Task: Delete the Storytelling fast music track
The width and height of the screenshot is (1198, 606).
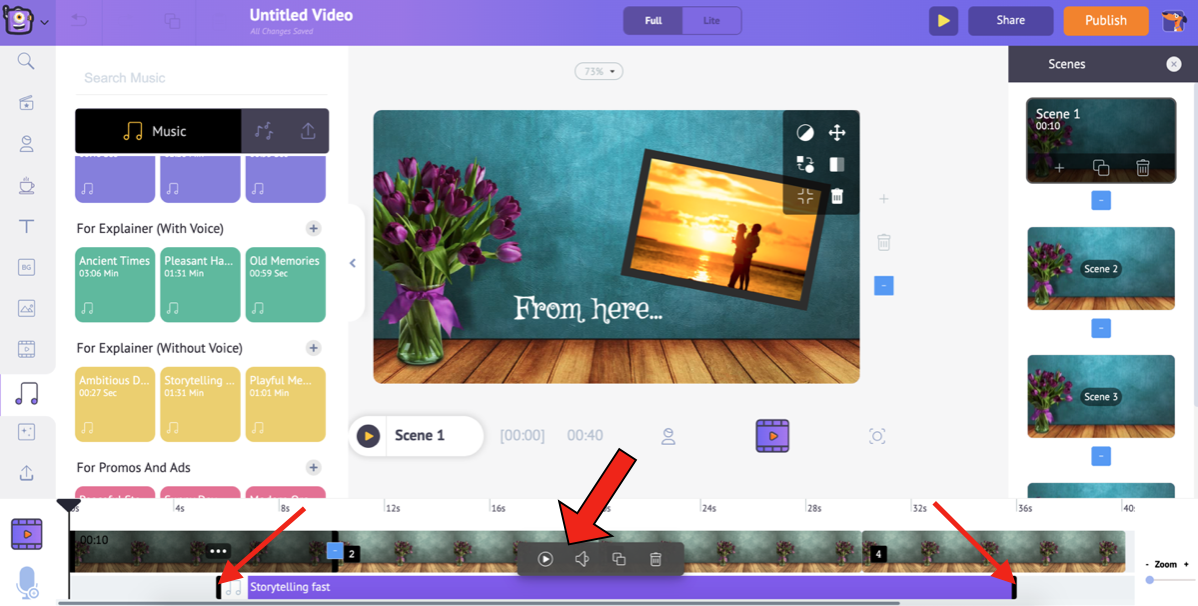Action: coord(656,559)
